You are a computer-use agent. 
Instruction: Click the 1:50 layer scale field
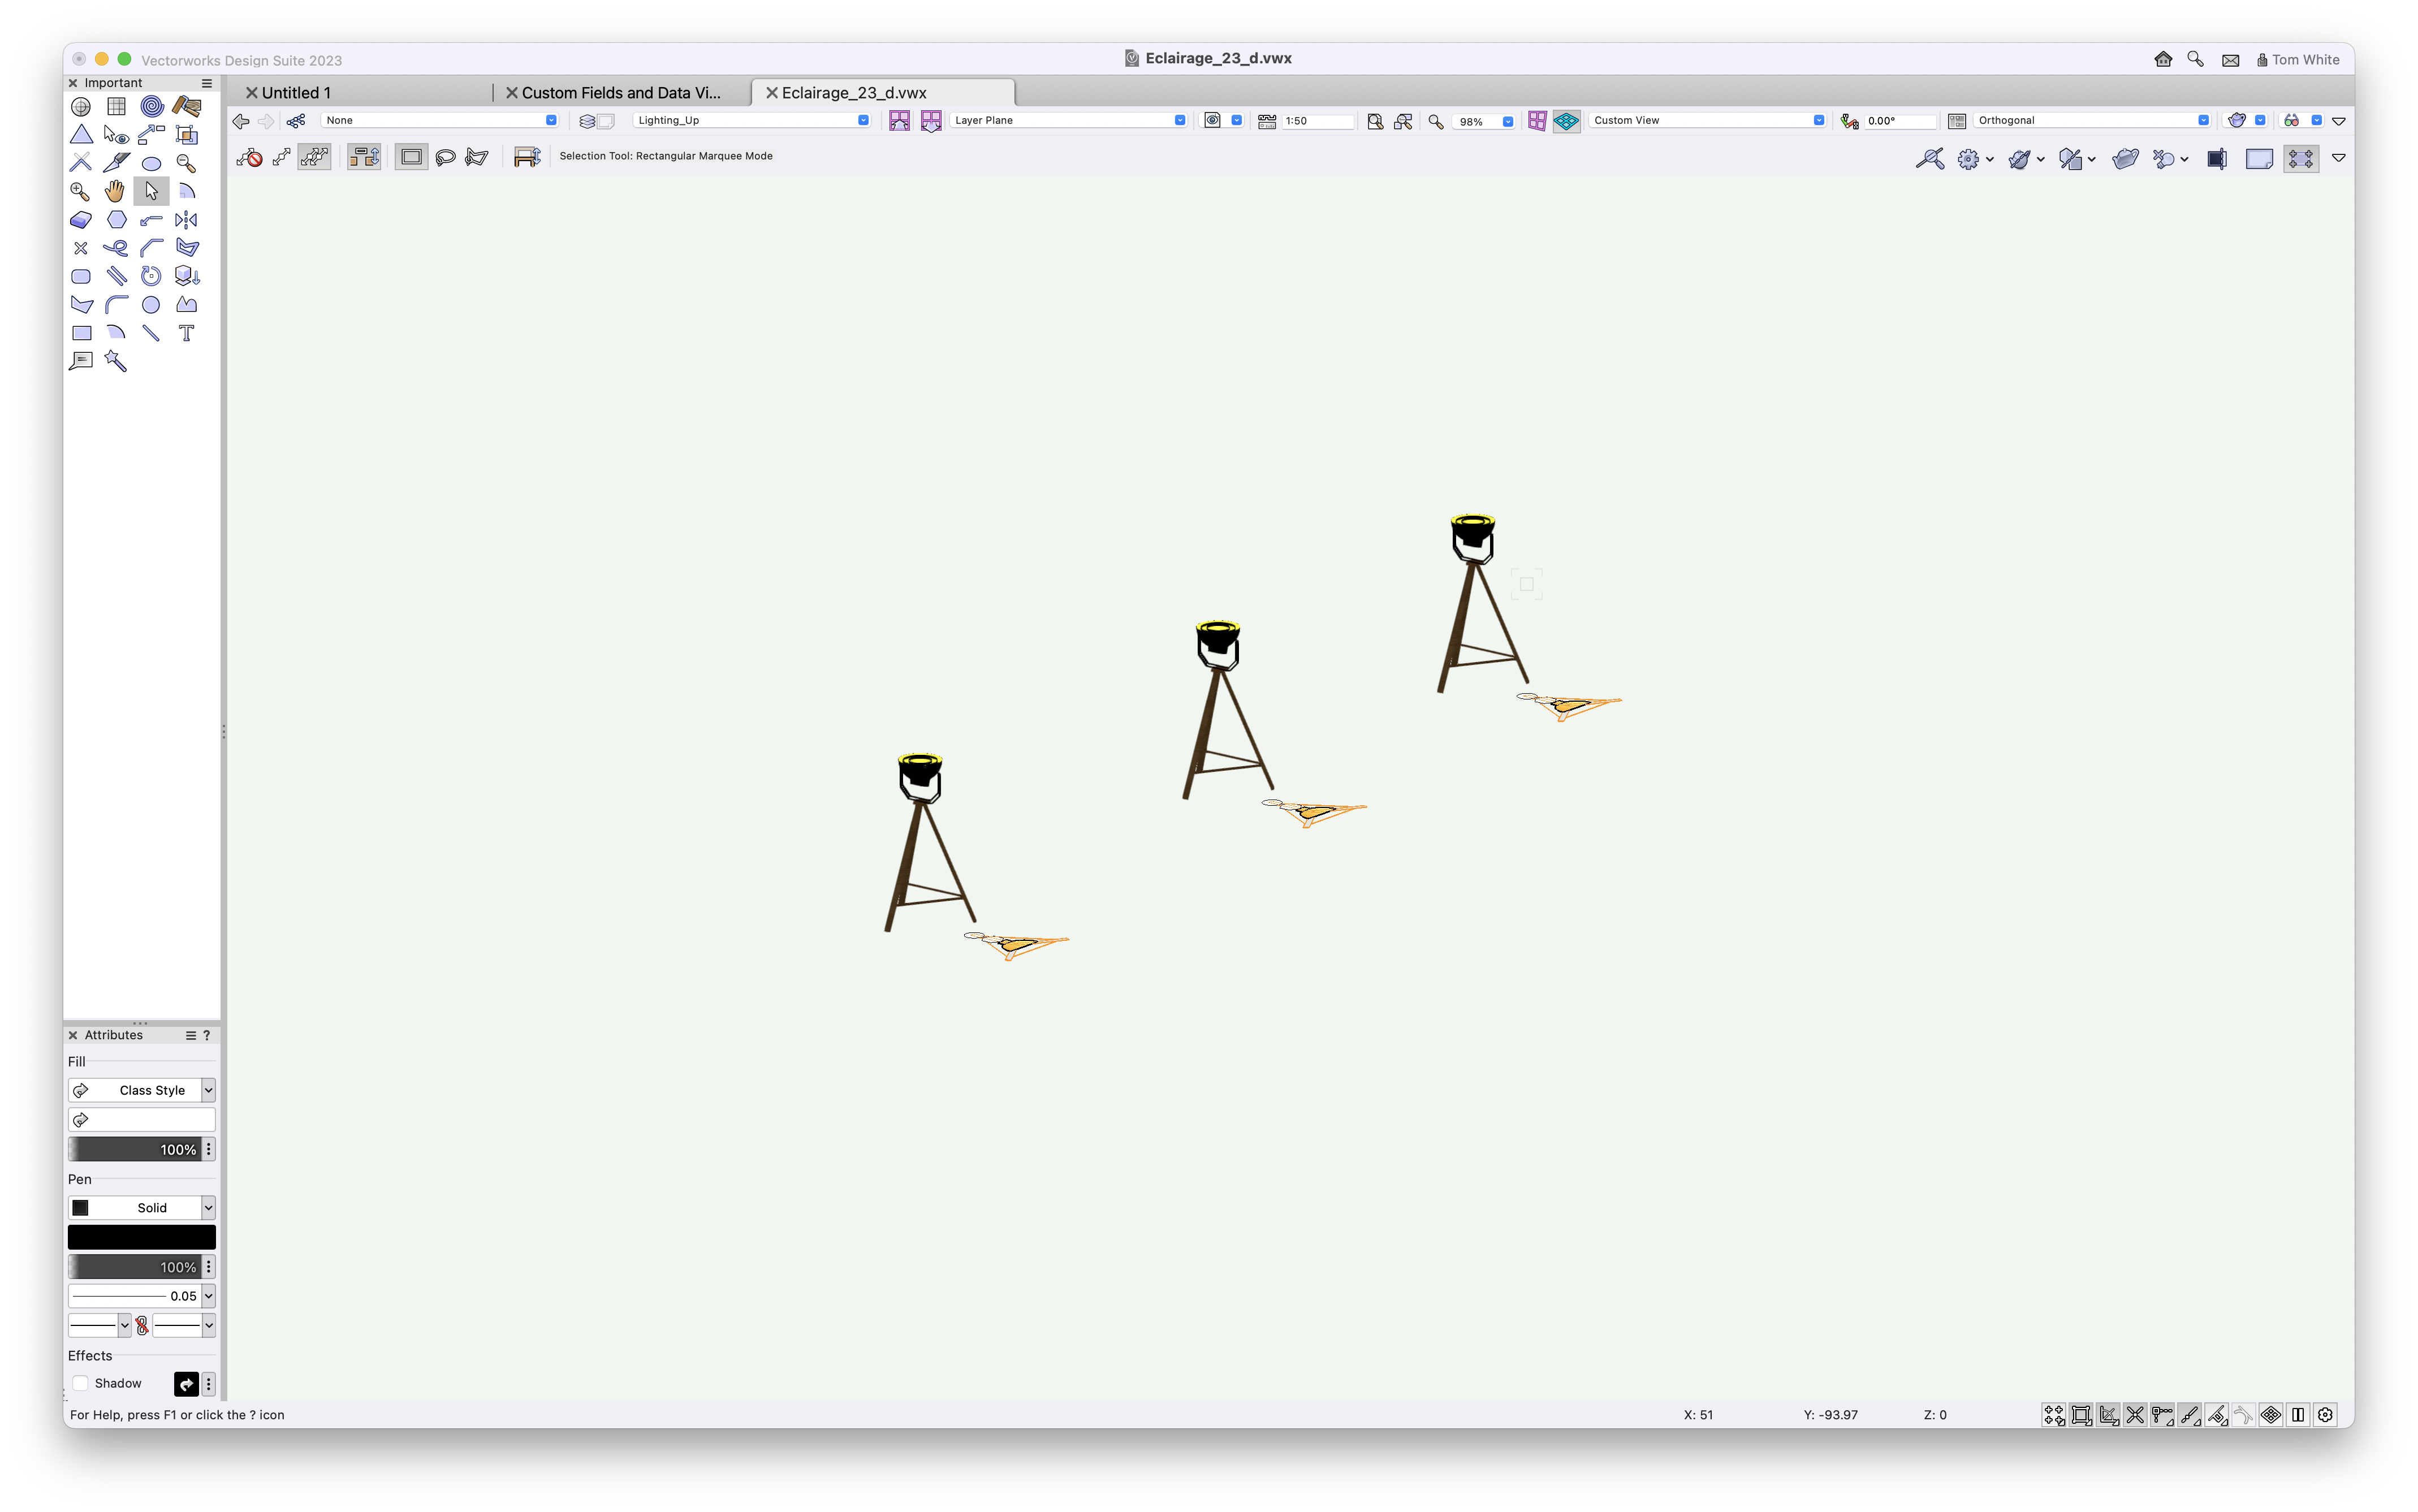pos(1317,121)
